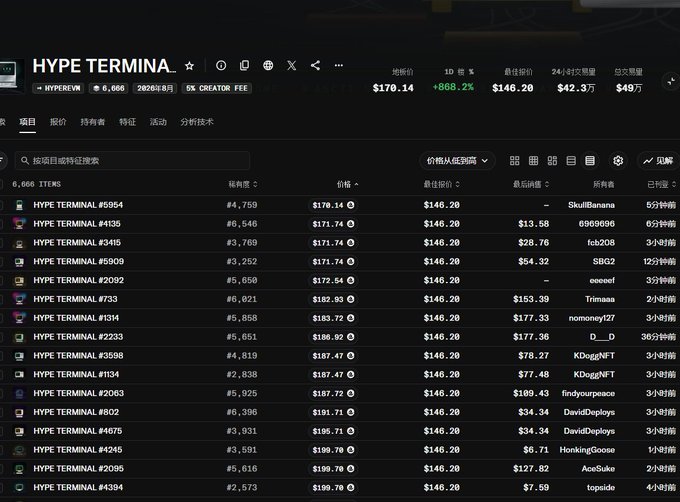680x502 pixels.
Task: Click the 见解 insights button
Action: 658,161
